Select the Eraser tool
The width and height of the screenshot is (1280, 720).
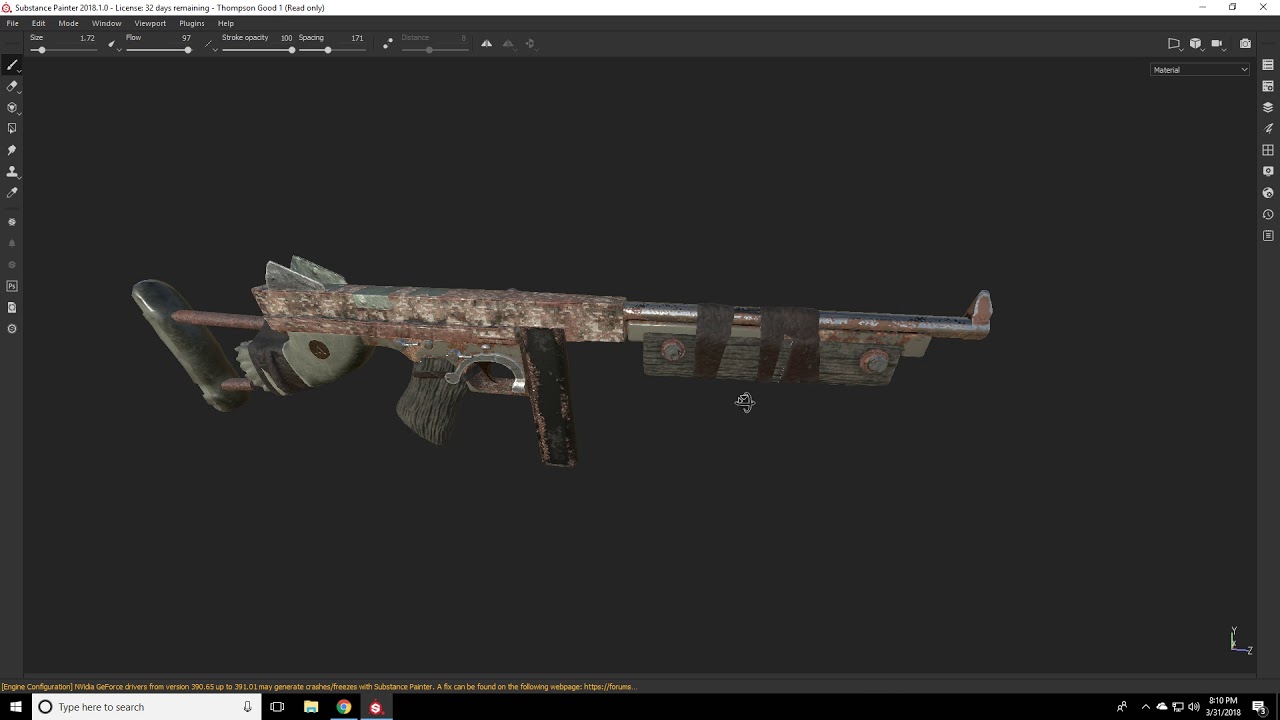point(12,86)
